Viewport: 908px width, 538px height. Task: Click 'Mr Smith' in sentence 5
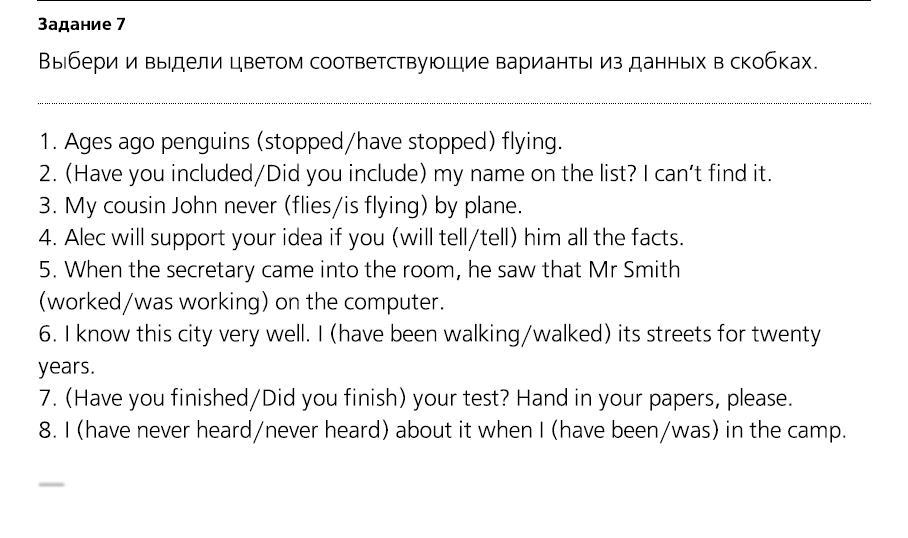[634, 270]
